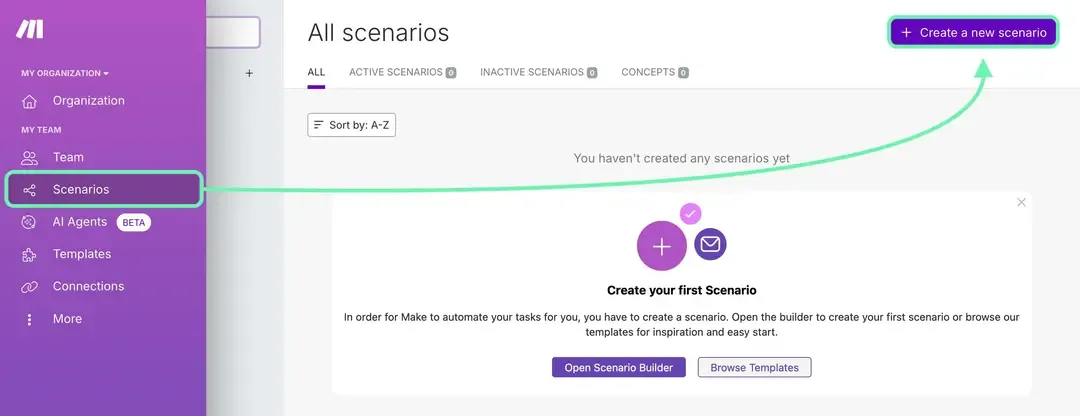Image resolution: width=1080 pixels, height=416 pixels.
Task: Select the Scenarios share icon
Action: tap(30, 190)
